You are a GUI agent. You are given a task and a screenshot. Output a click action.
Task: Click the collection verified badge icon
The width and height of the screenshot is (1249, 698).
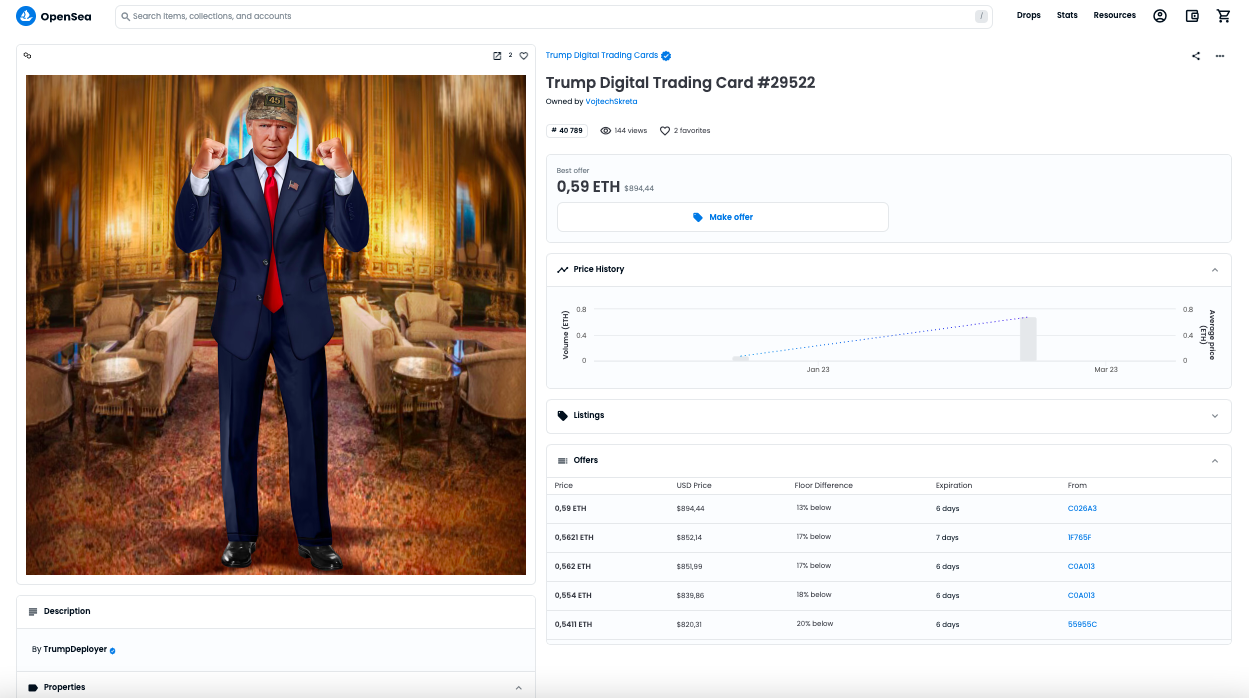(x=666, y=56)
